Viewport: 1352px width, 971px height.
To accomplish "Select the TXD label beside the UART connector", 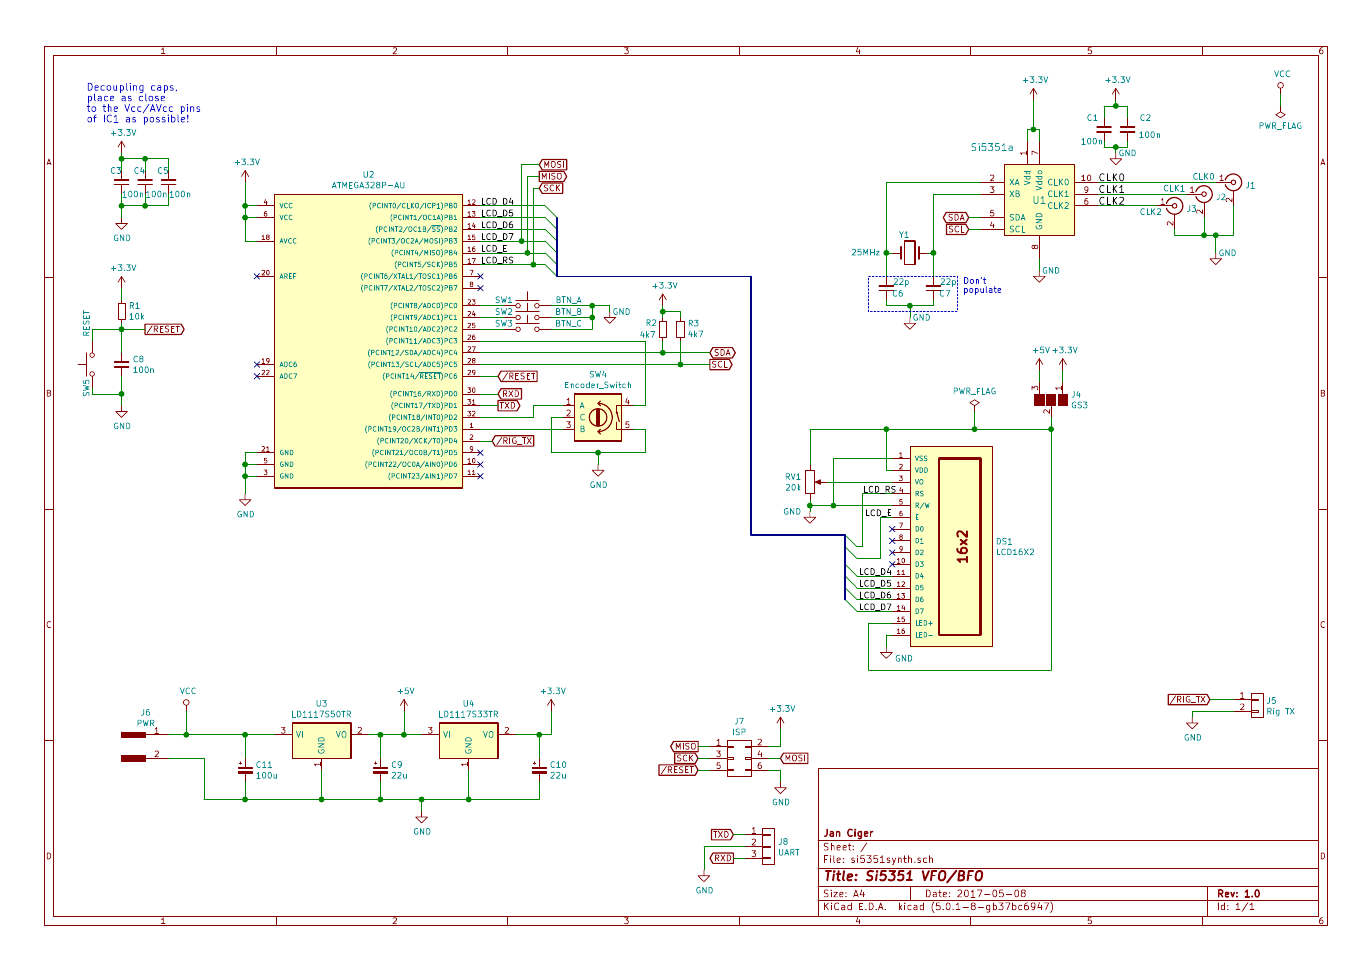I will tap(721, 834).
